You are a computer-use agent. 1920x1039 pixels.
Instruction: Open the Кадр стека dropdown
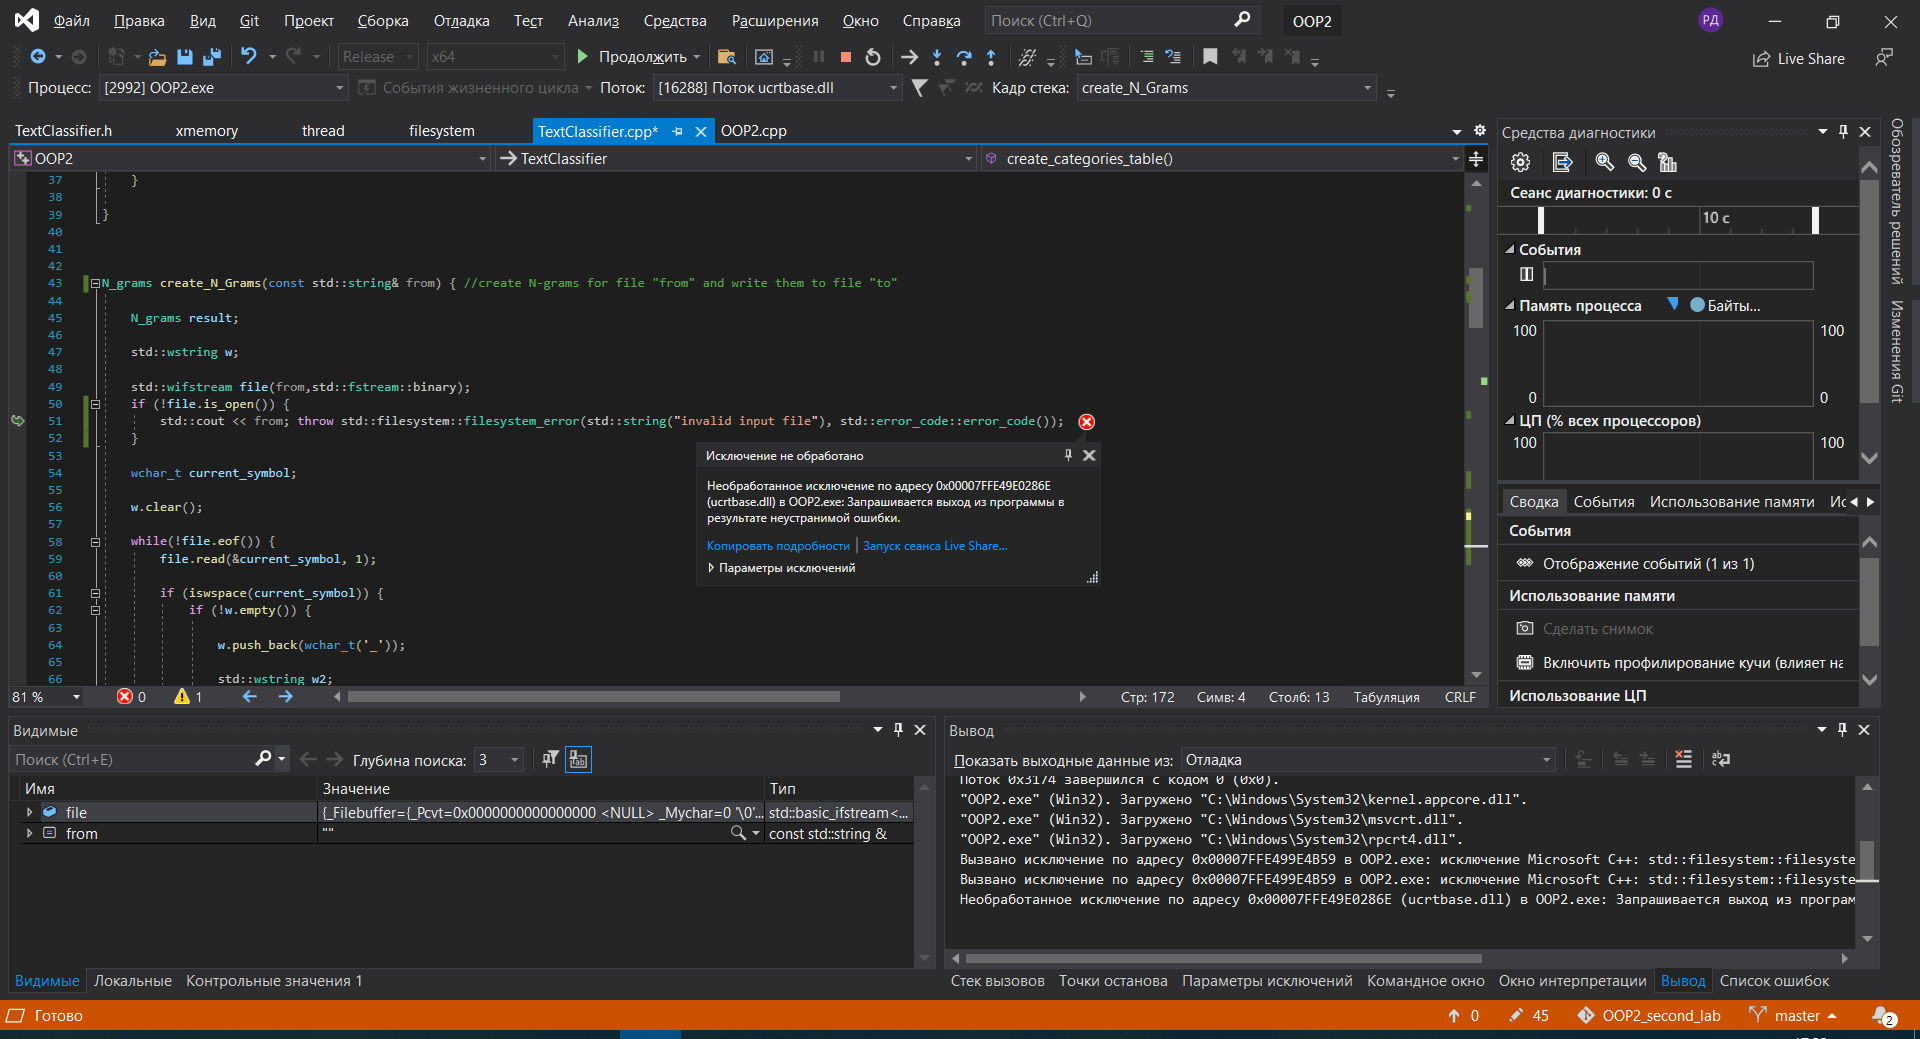click(x=1367, y=88)
